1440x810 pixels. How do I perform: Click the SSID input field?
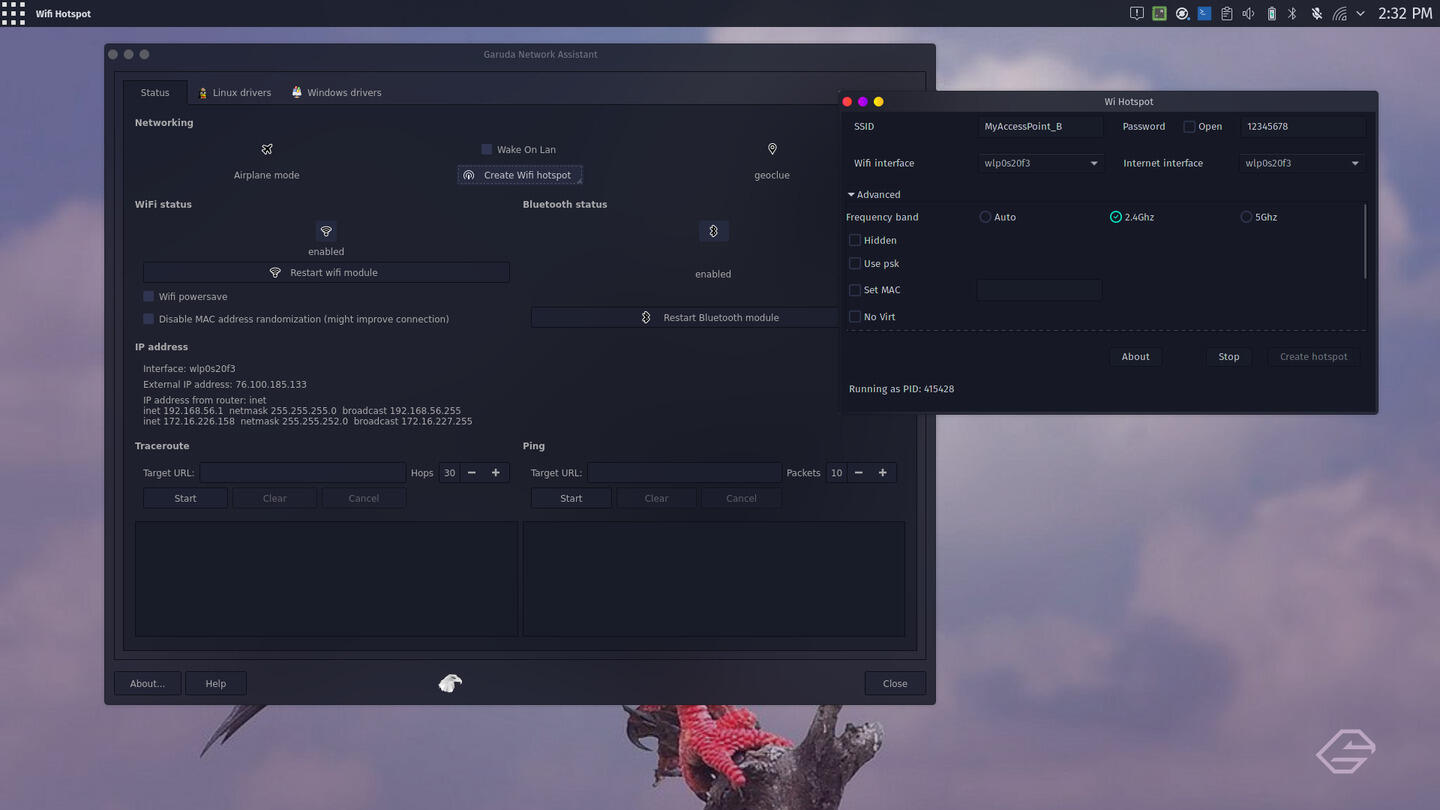(x=1040, y=127)
